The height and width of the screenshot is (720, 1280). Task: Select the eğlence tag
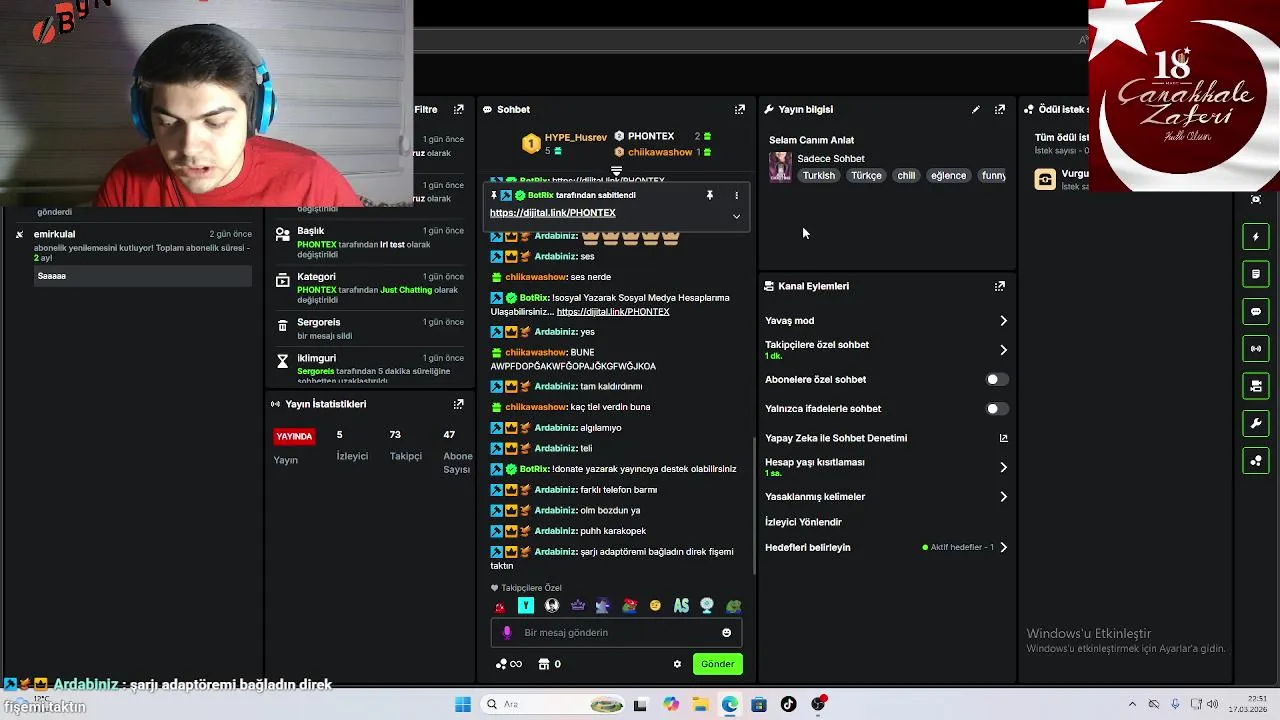[x=948, y=176]
